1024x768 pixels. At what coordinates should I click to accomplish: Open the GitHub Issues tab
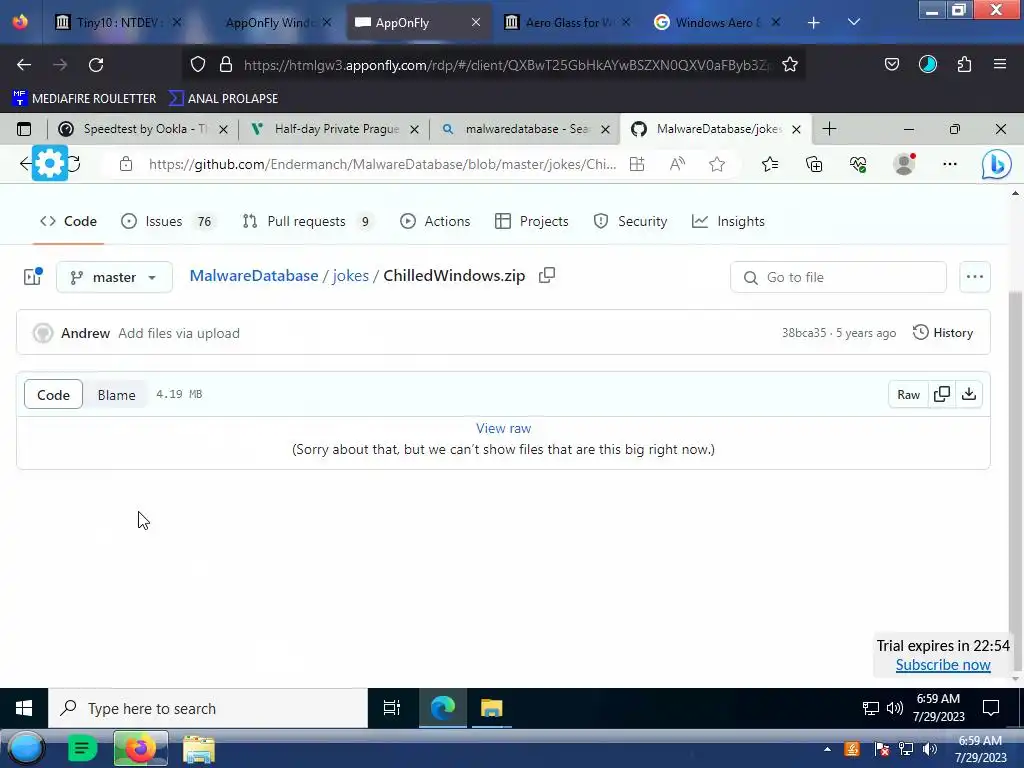168,221
